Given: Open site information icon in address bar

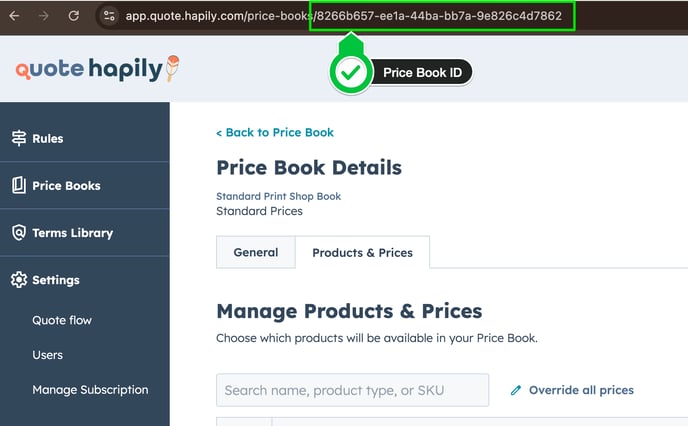Looking at the screenshot, I should [109, 16].
